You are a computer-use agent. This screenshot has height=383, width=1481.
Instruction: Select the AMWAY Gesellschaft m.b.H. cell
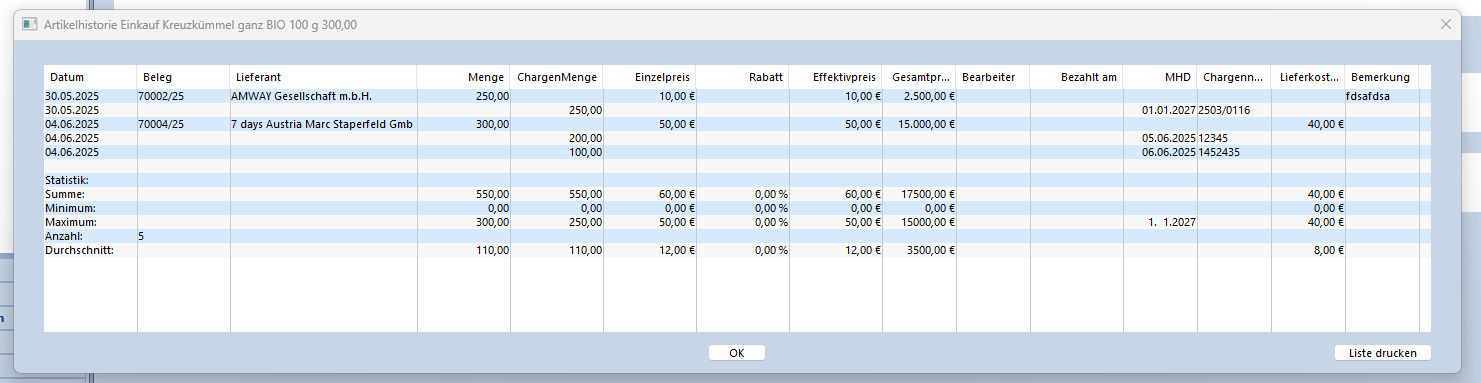pos(324,96)
